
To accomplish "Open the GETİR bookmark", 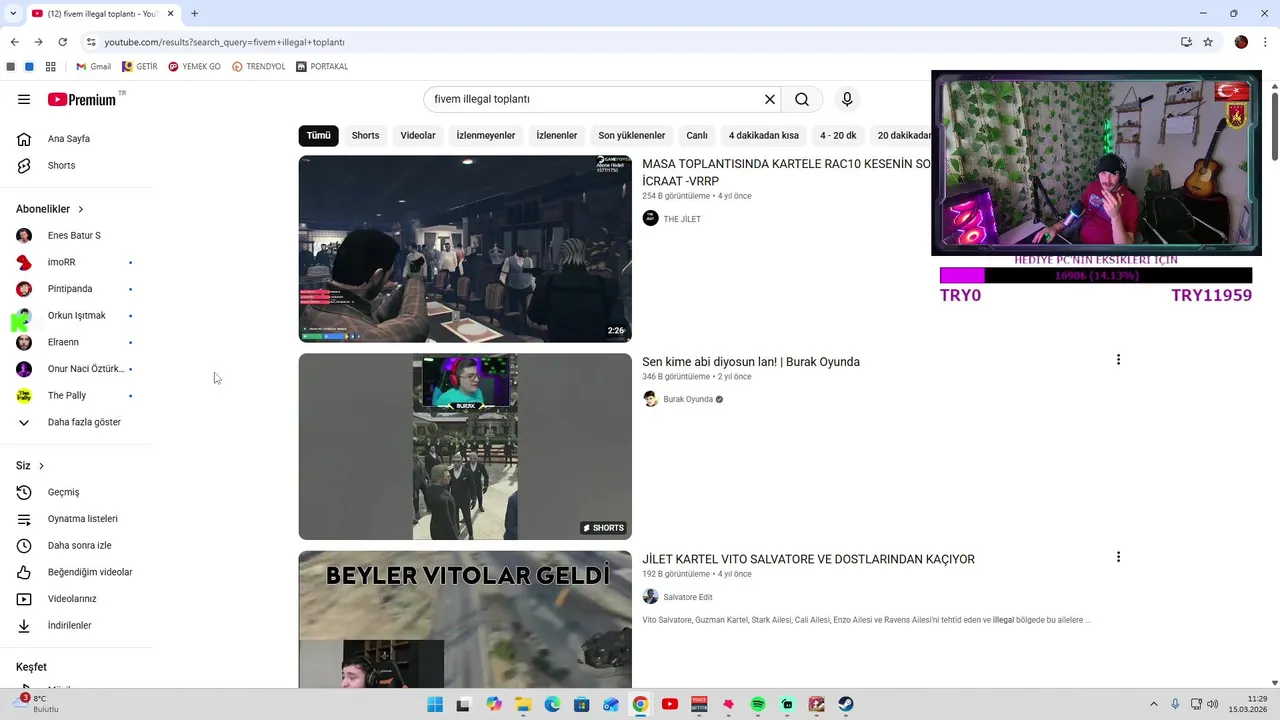I will pos(140,67).
